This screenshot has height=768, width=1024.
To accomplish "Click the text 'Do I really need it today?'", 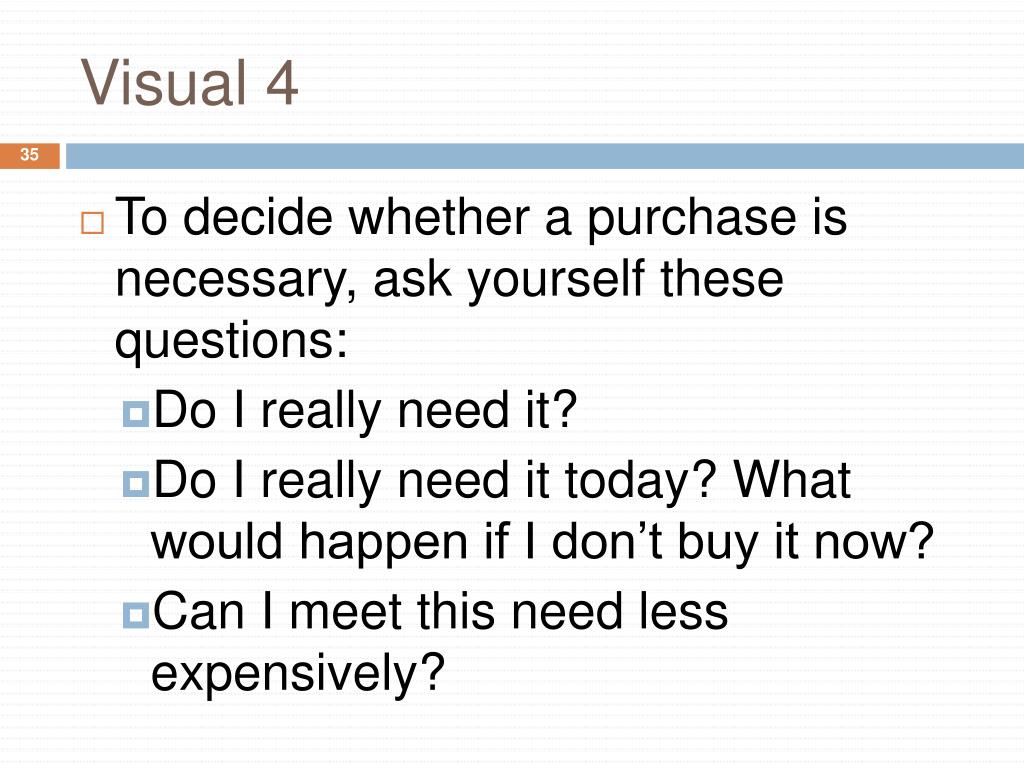I will (x=436, y=482).
